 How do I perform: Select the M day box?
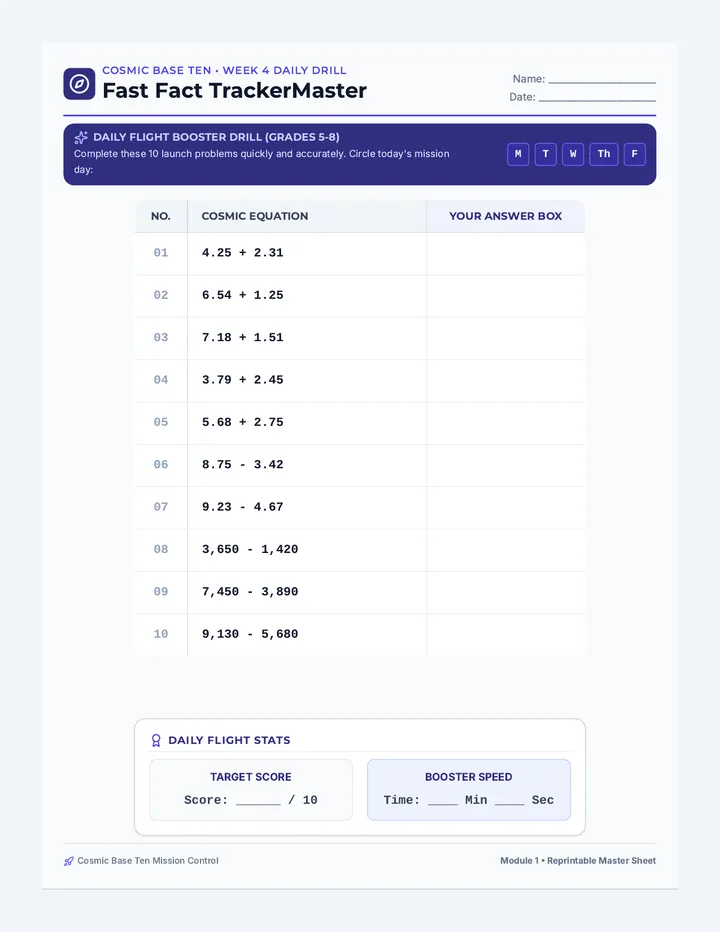click(518, 154)
